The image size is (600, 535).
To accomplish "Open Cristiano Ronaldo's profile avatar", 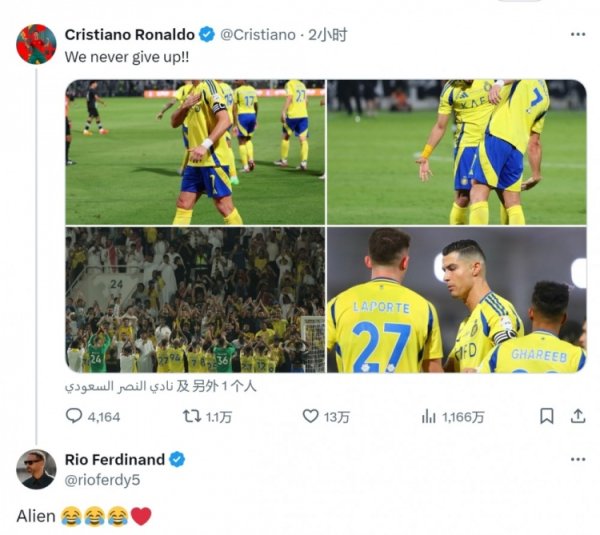I will pyautogui.click(x=36, y=44).
